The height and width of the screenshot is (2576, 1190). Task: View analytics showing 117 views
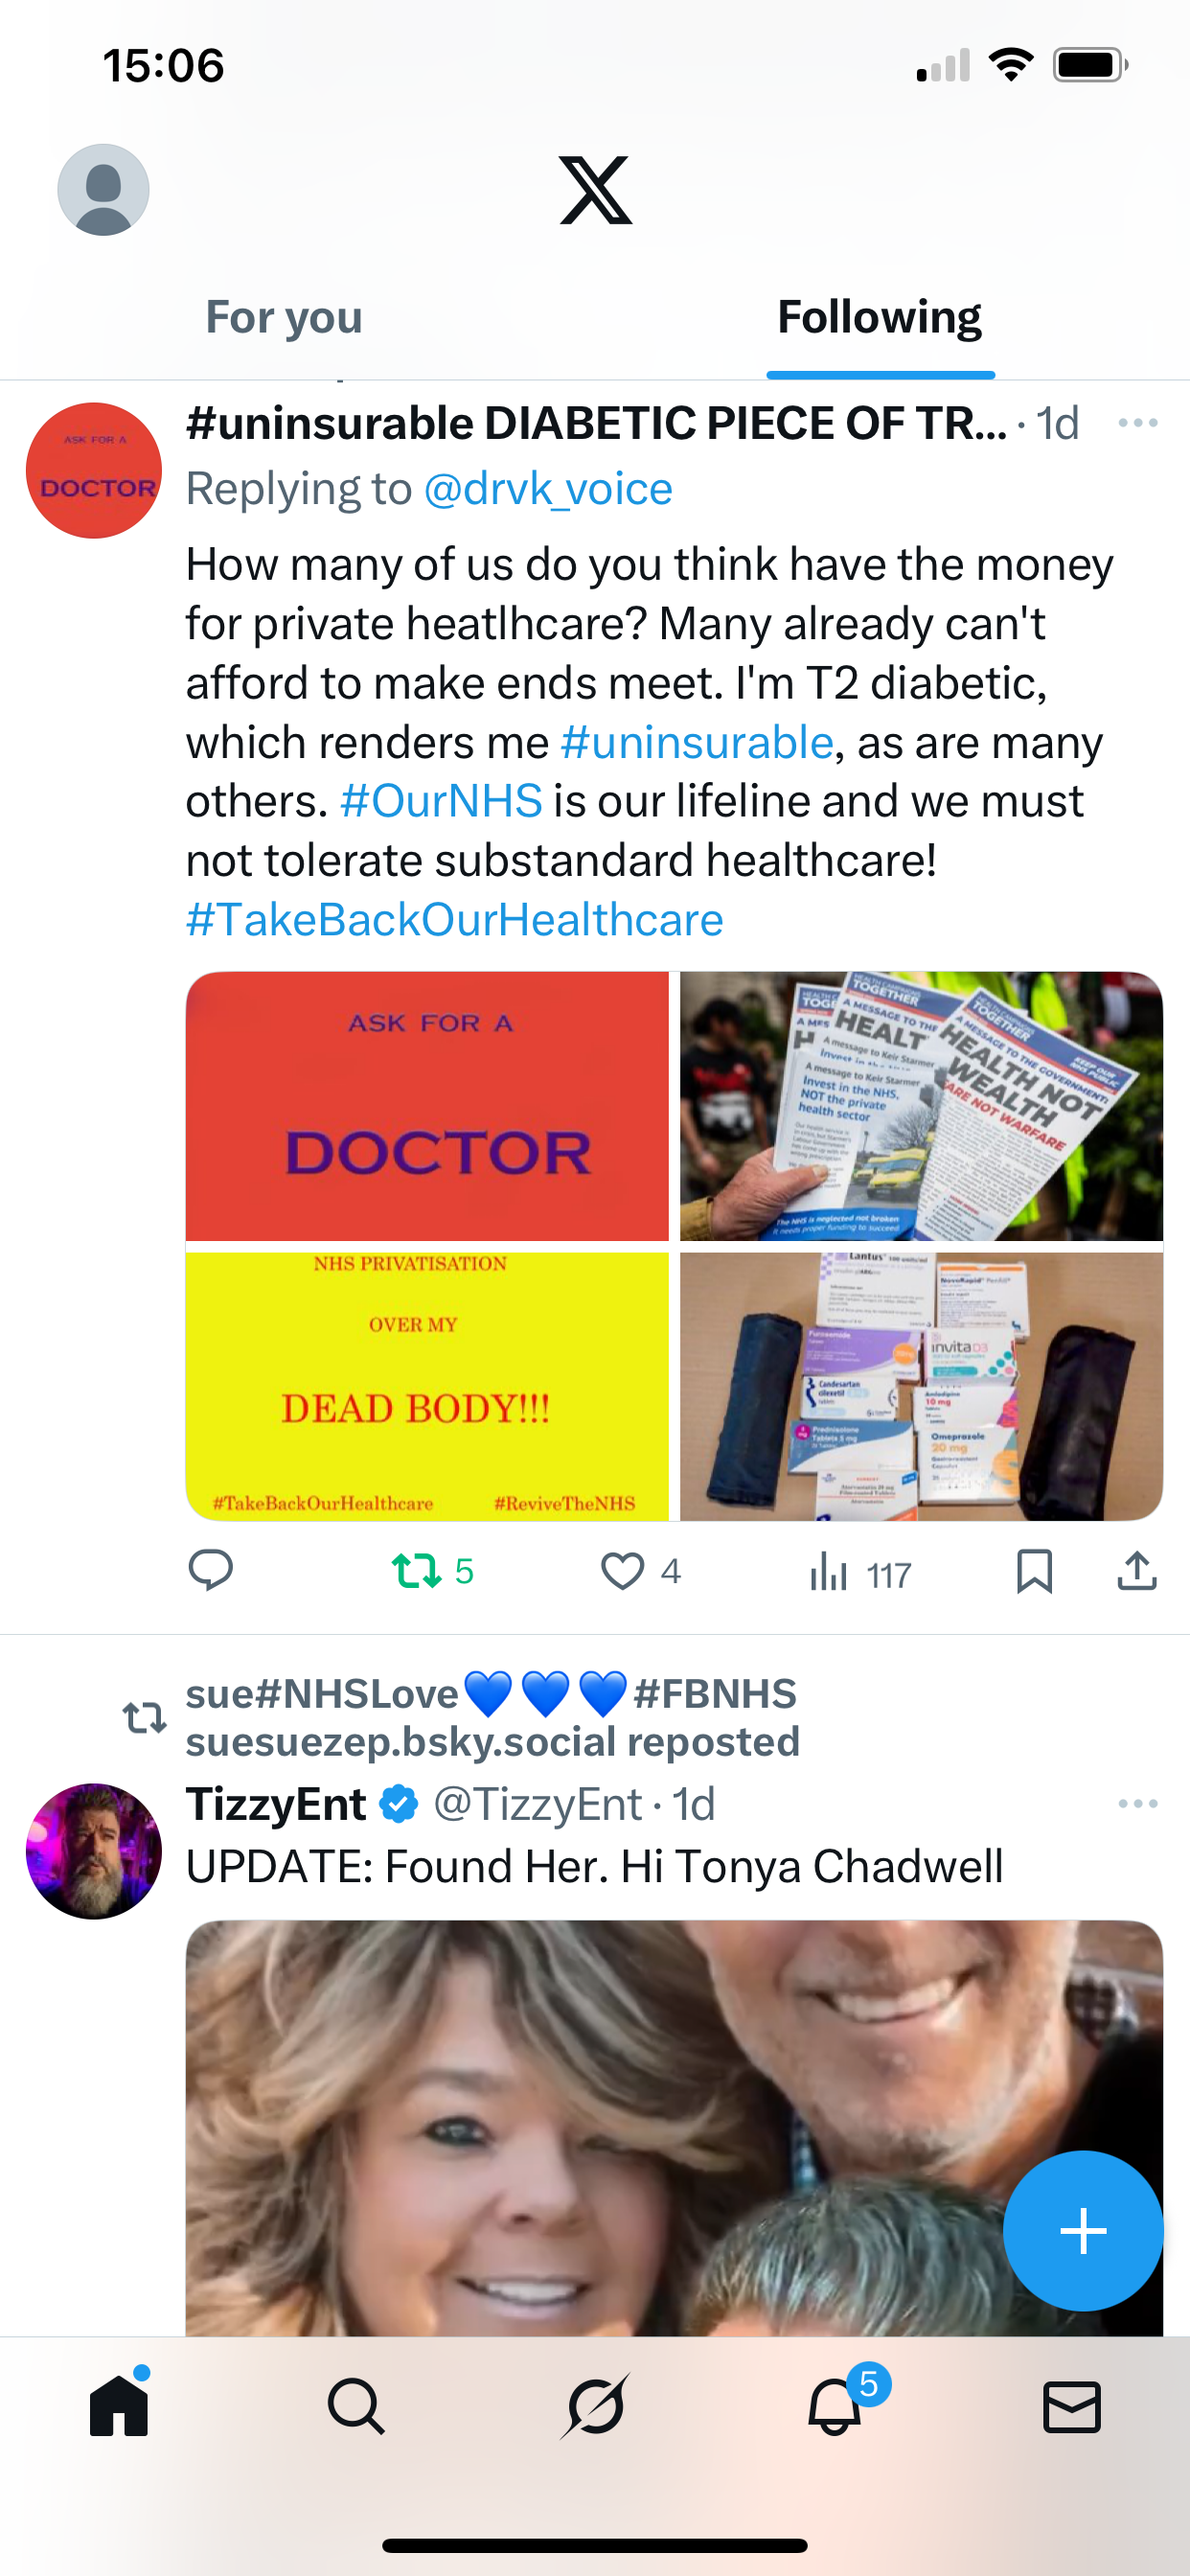[x=860, y=1573]
